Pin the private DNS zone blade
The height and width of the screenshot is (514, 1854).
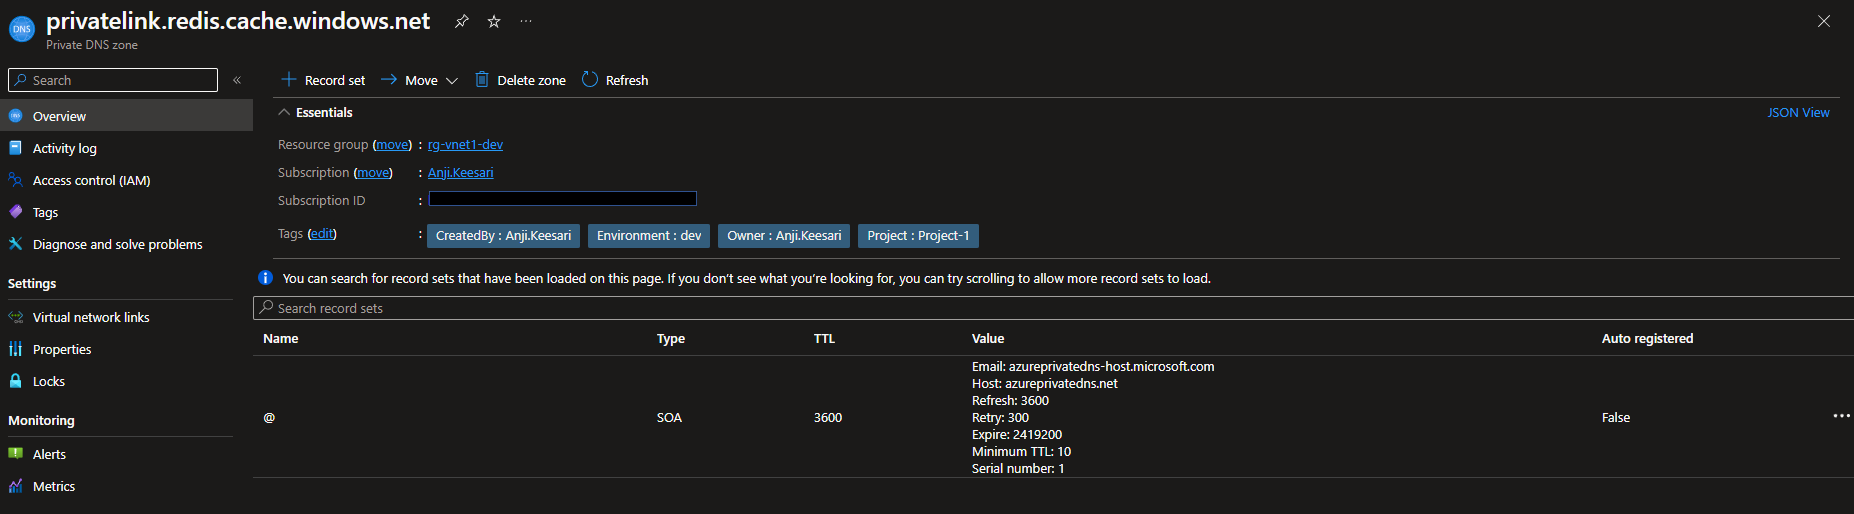point(462,21)
